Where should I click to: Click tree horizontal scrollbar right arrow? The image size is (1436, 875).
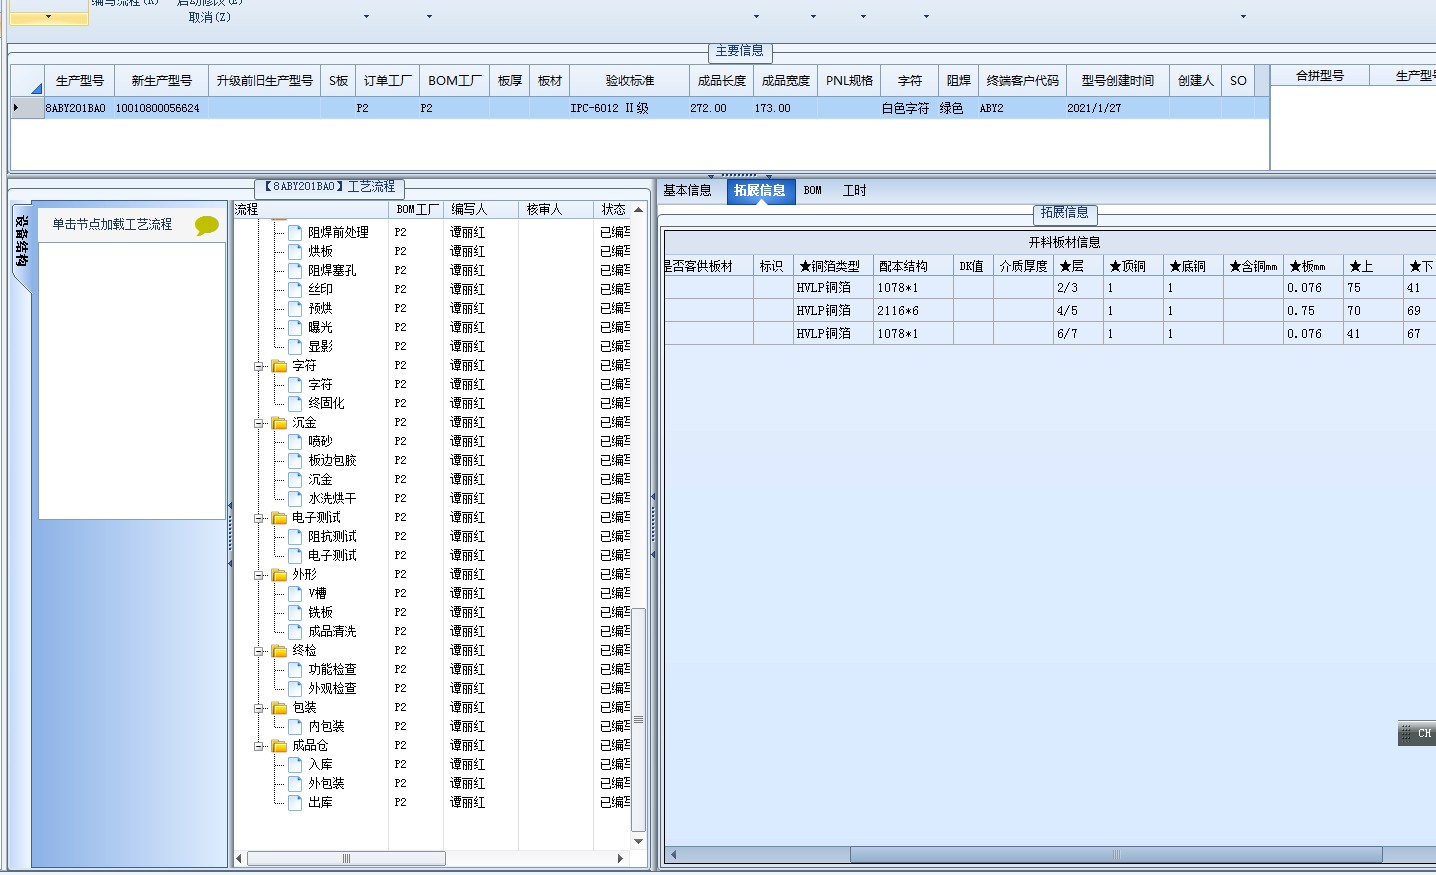pos(620,858)
